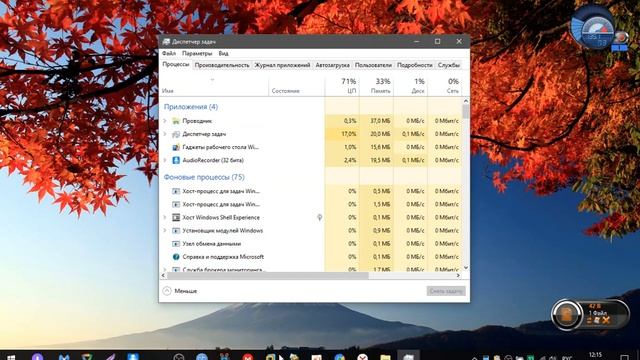Open the Windows Start button
The width and height of the screenshot is (640, 360).
click(x=11, y=357)
